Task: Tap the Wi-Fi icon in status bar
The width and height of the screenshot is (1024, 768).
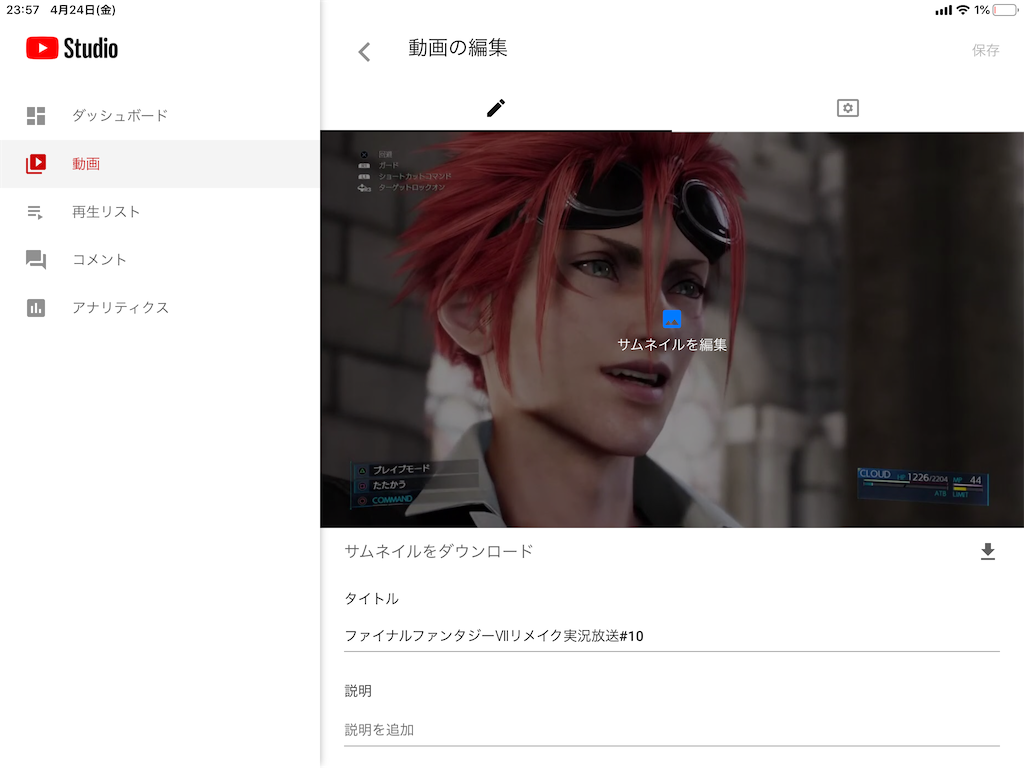Action: click(963, 10)
